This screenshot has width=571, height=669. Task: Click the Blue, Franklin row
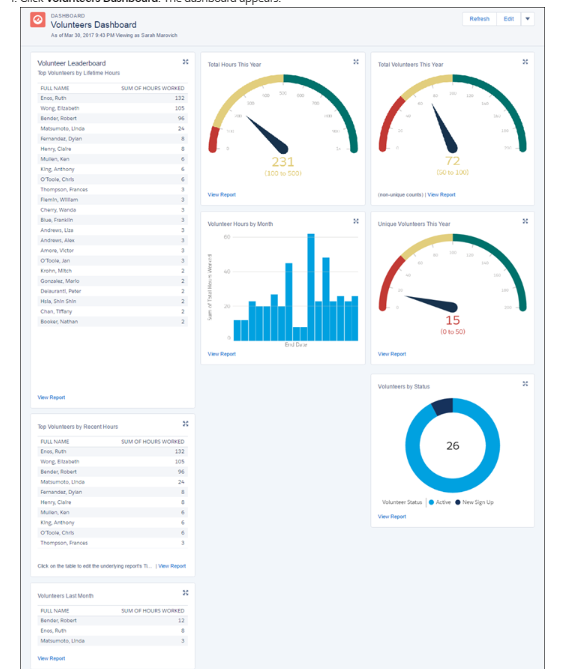(113, 220)
